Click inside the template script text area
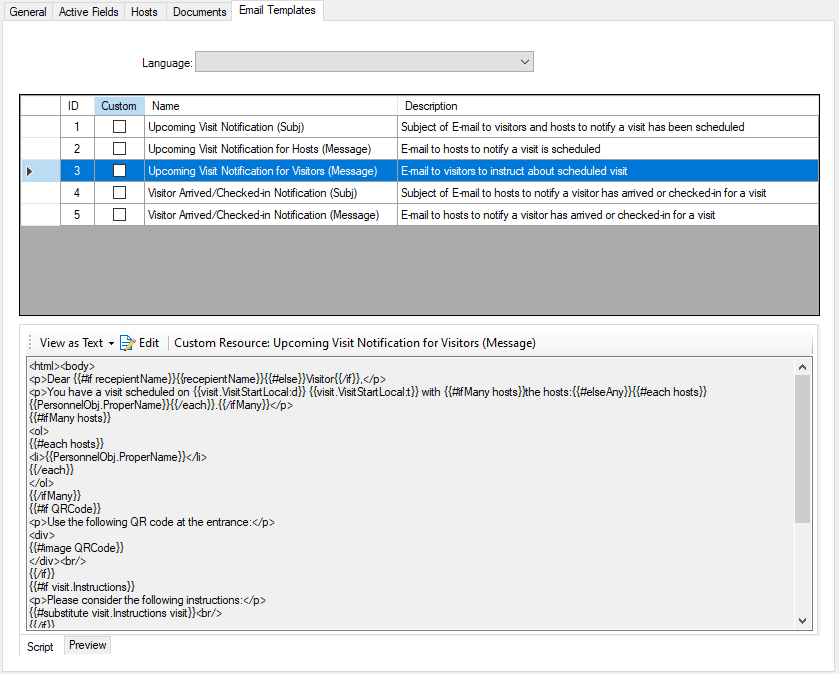The height and width of the screenshot is (674, 839). pos(411,493)
